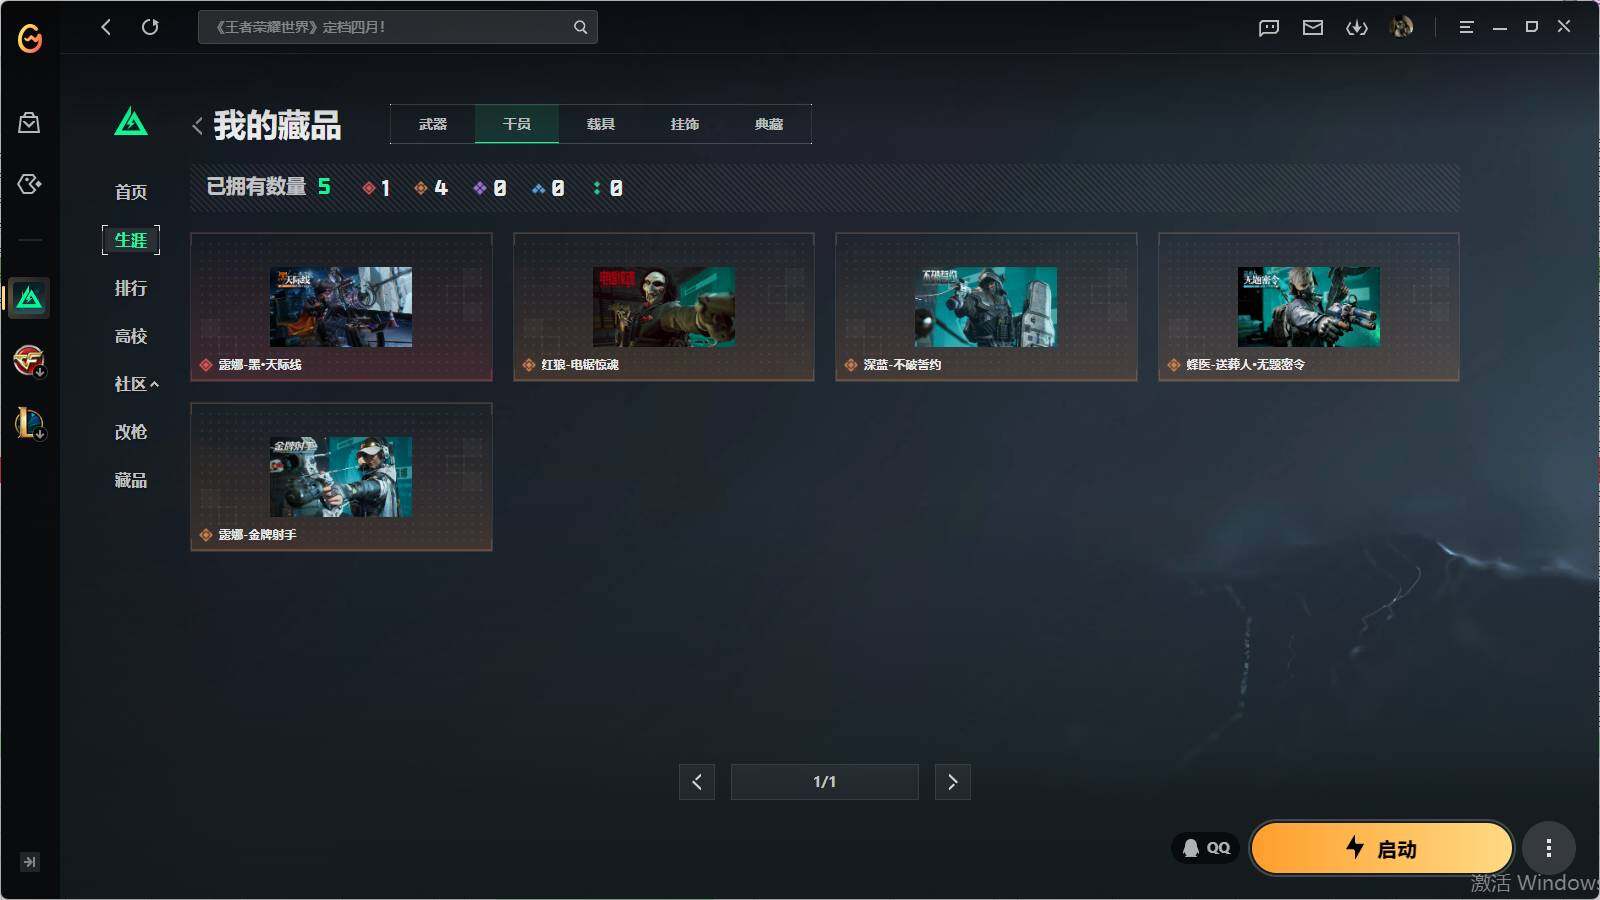Open the 露娜-金牌射手 skin card
Viewport: 1600px width, 900px height.
pos(341,477)
